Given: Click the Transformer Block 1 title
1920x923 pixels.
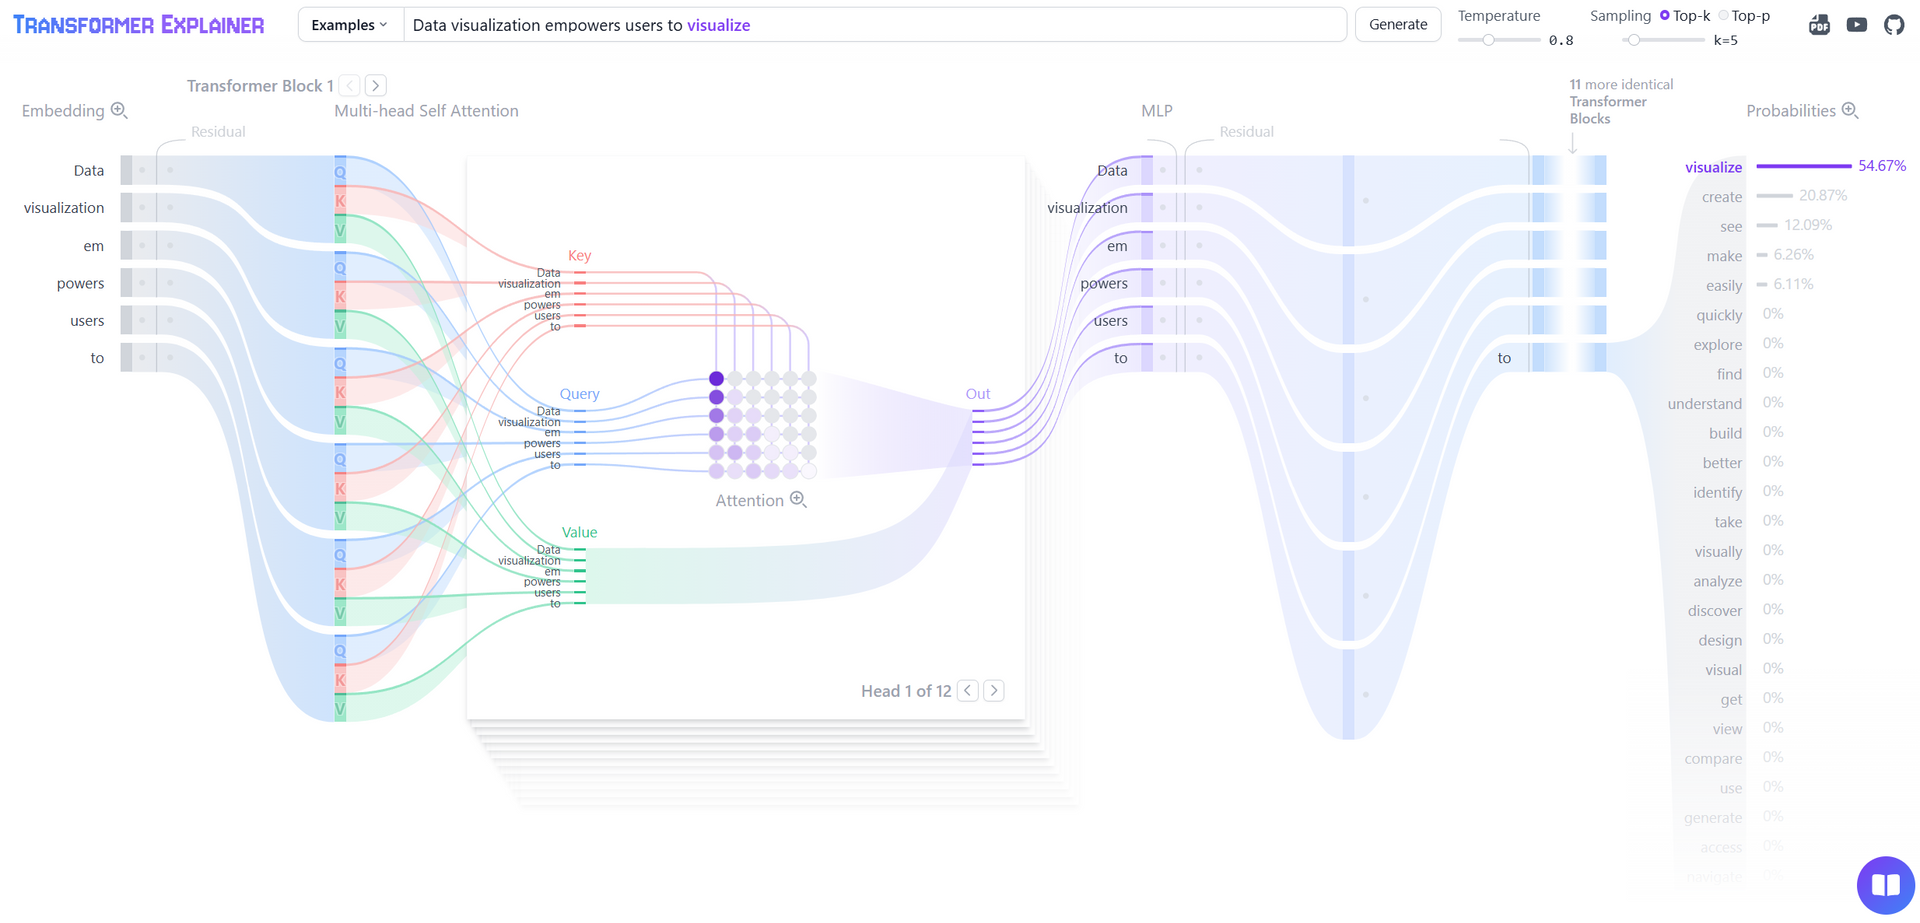Looking at the screenshot, I should (260, 85).
